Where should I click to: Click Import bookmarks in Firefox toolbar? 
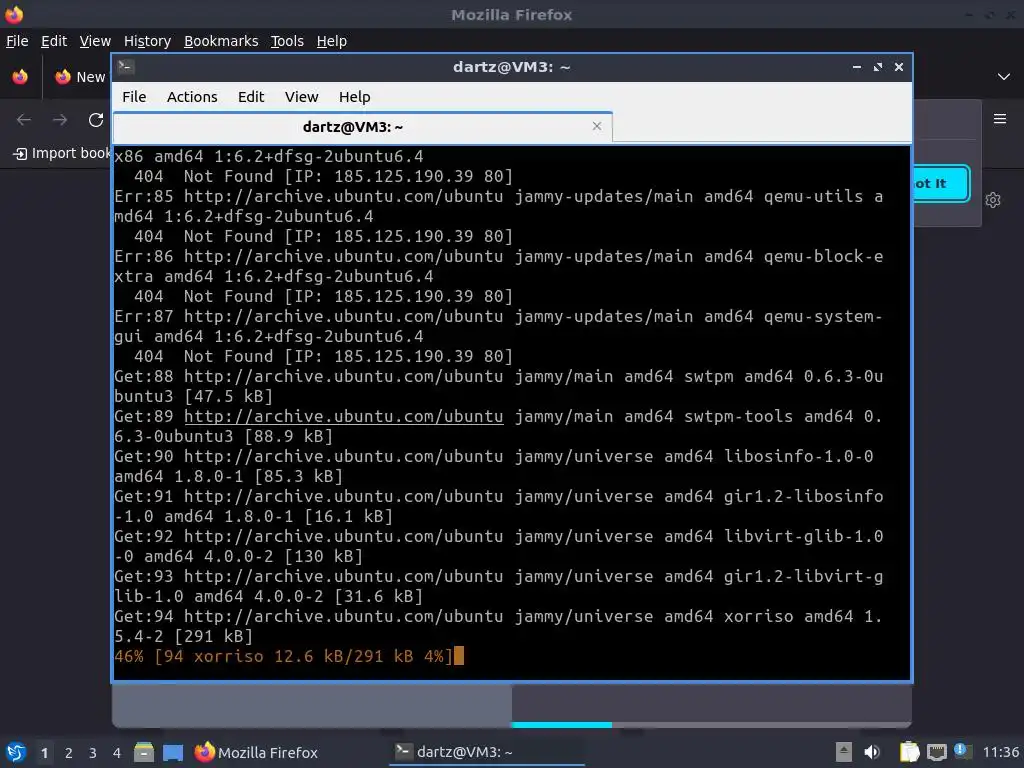coord(62,153)
